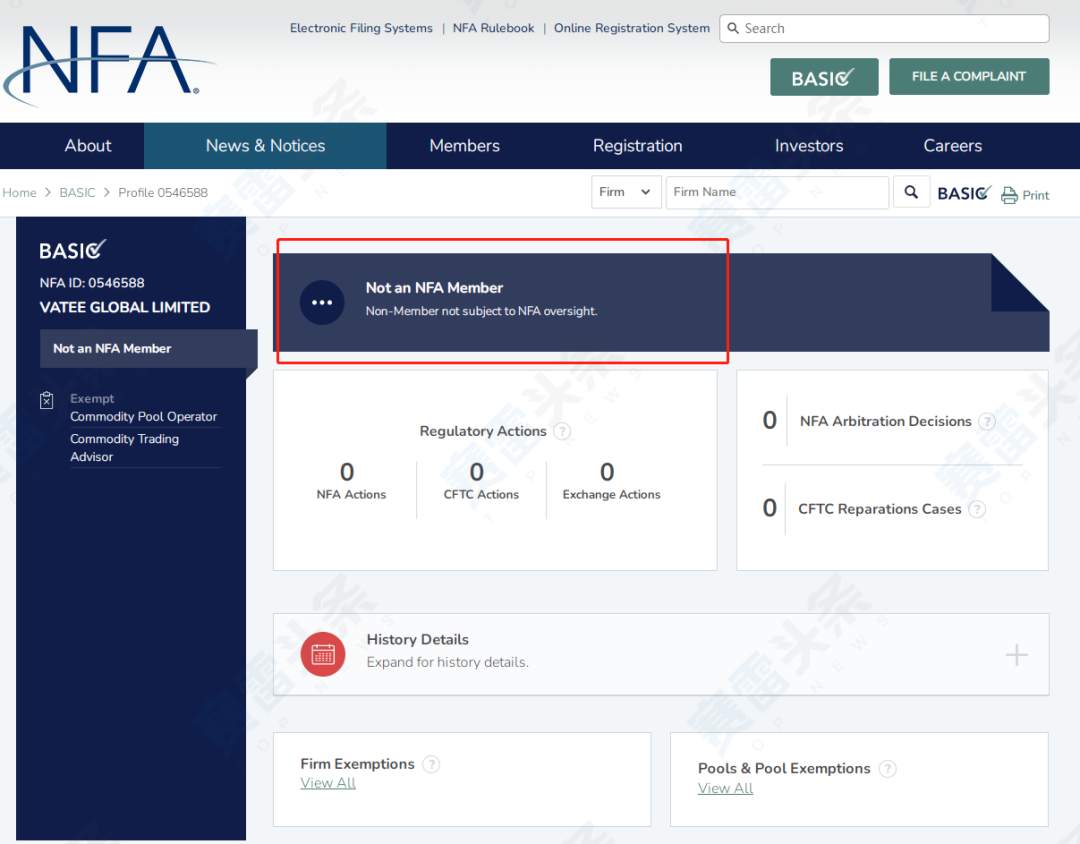The image size is (1080, 844).
Task: Click Commodity Trading Advisor in sidebar
Action: 124,448
